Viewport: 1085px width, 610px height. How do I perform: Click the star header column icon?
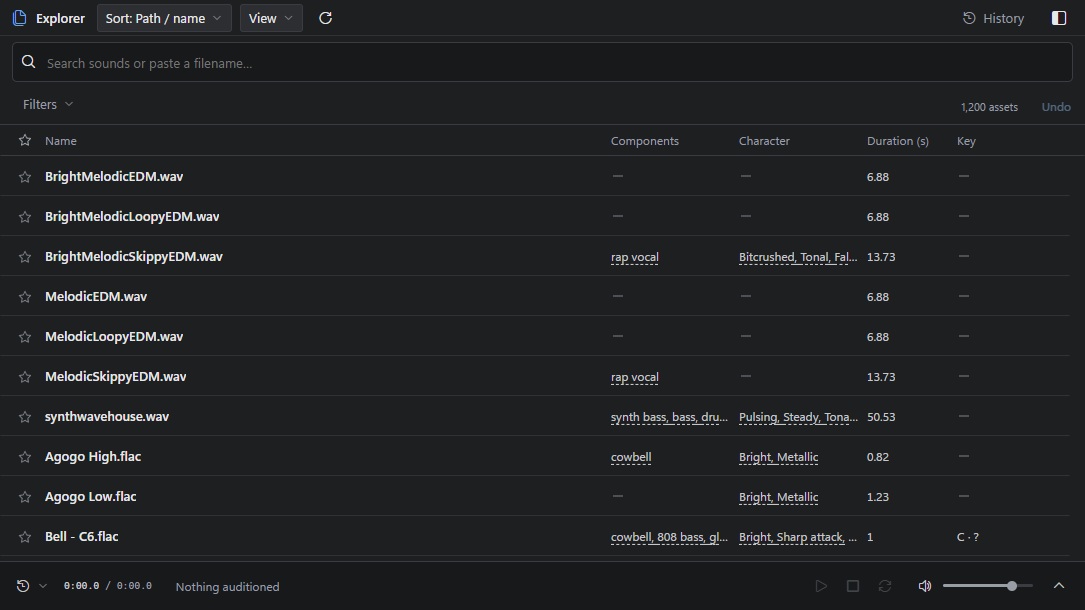click(25, 140)
